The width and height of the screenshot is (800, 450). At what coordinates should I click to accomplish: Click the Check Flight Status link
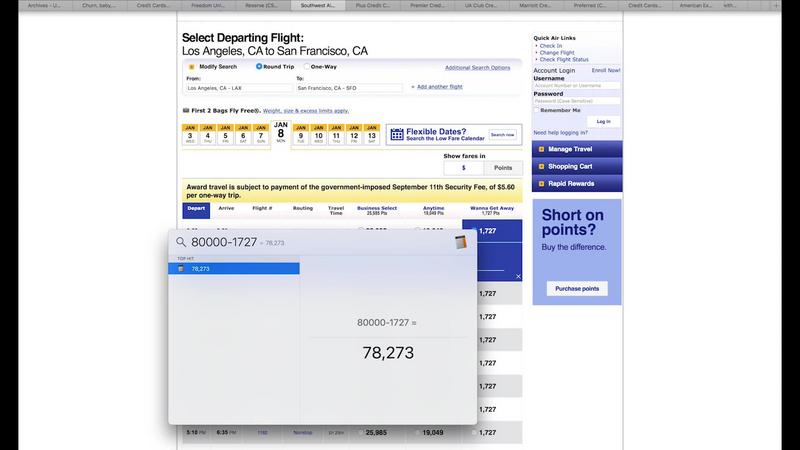click(564, 59)
